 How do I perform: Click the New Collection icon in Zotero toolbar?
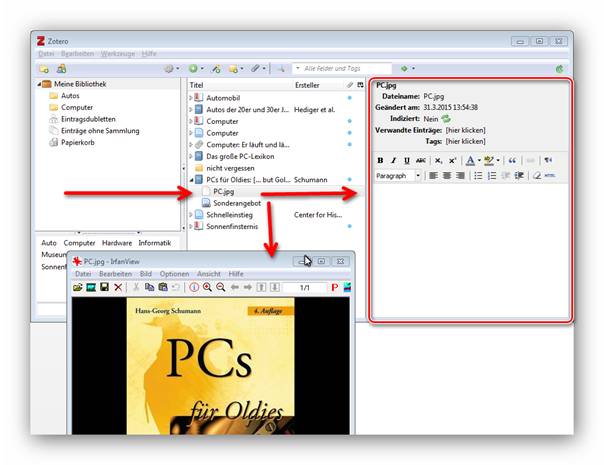tap(44, 69)
